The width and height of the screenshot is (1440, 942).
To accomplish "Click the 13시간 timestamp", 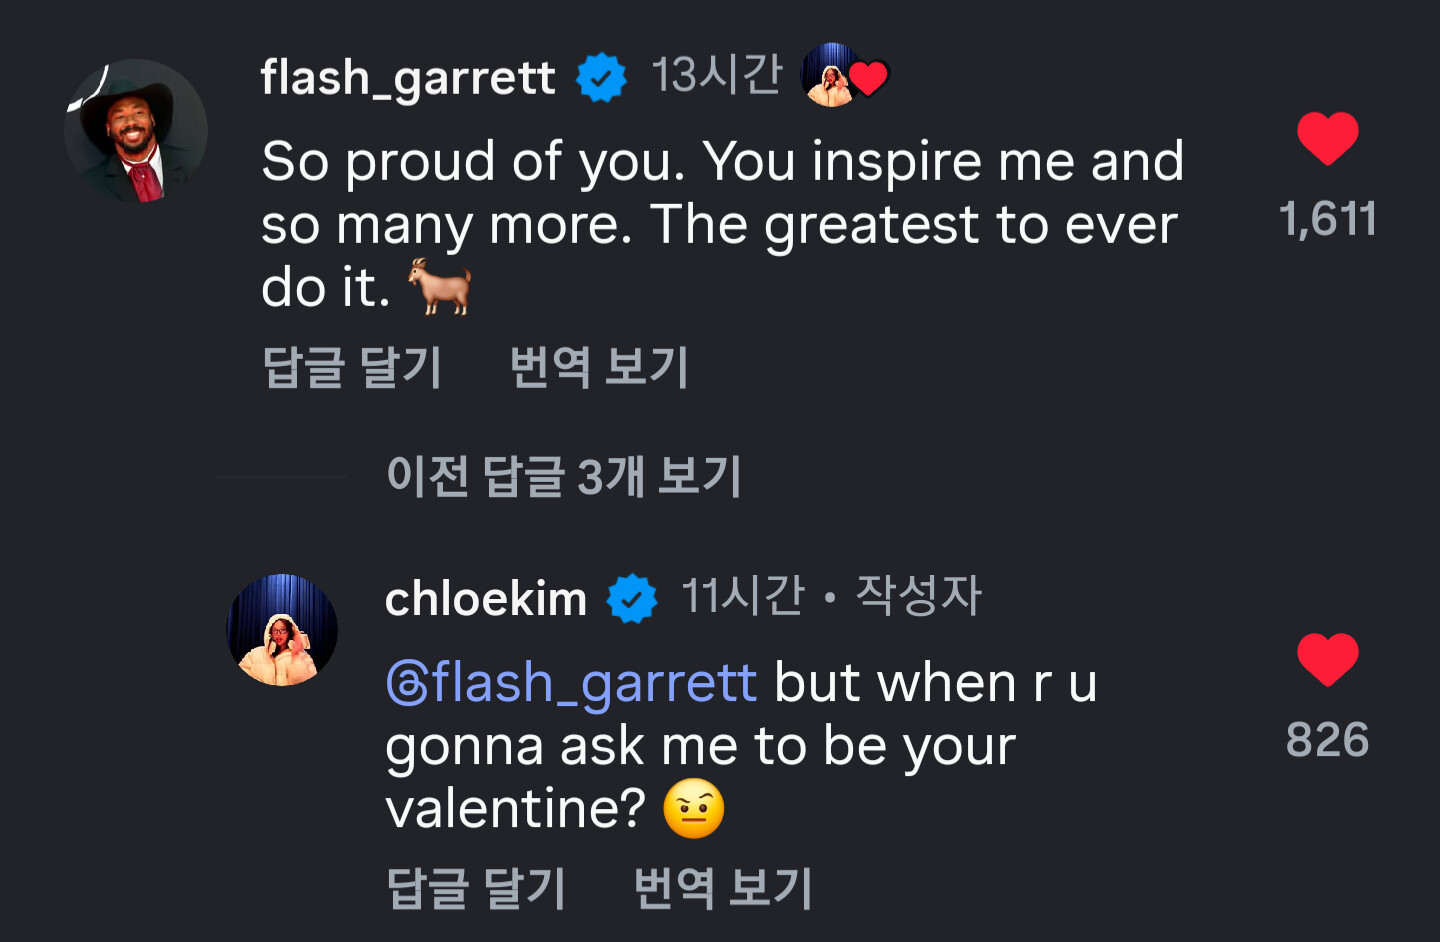I will pyautogui.click(x=716, y=75).
